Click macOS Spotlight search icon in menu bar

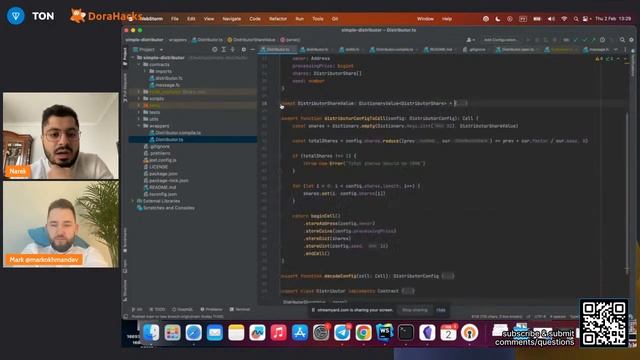pyautogui.click(x=576, y=19)
